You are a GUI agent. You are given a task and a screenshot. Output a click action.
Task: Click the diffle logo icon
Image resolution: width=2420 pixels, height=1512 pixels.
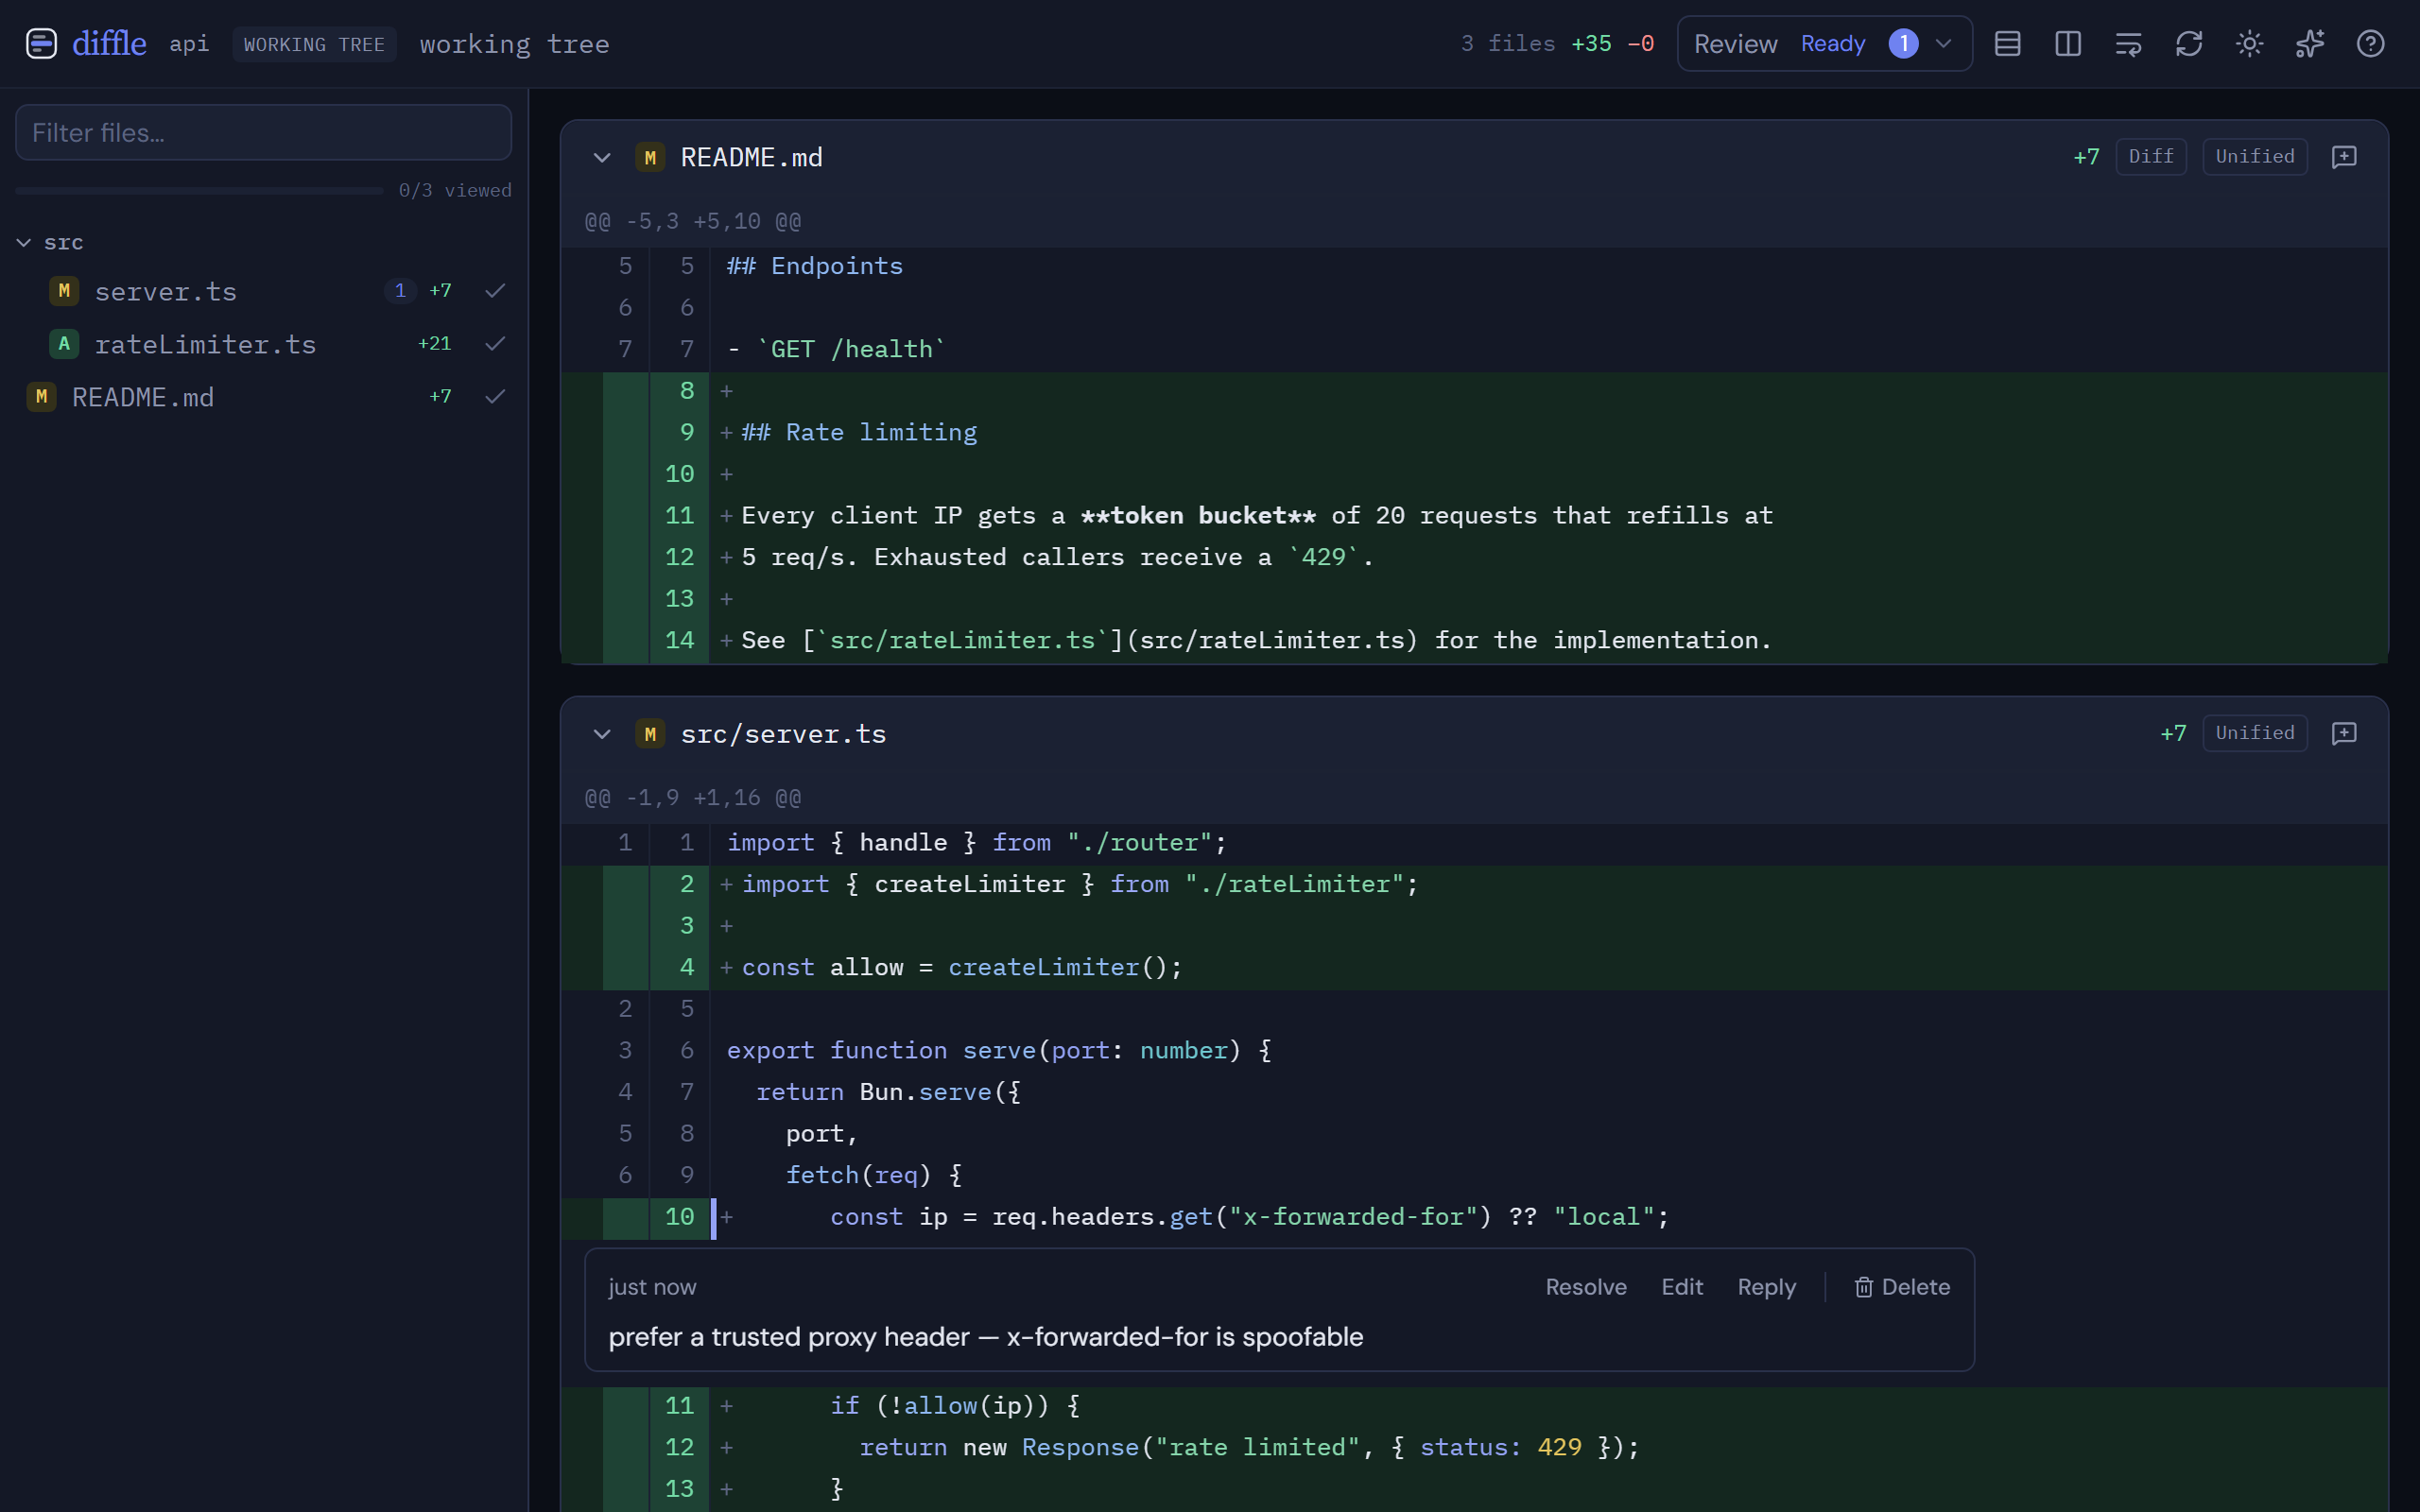pyautogui.click(x=41, y=44)
